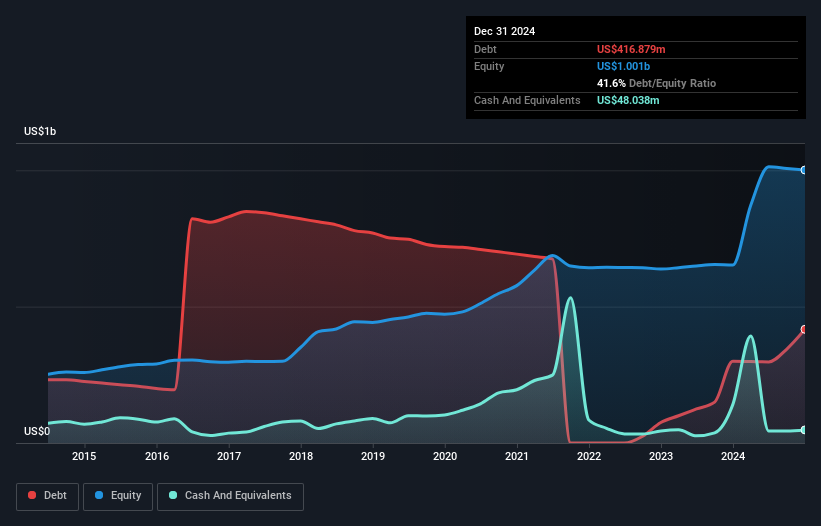Screen dimensions: 821x526
Task: Select the Cash end-point marker on the chart
Action: [x=804, y=430]
